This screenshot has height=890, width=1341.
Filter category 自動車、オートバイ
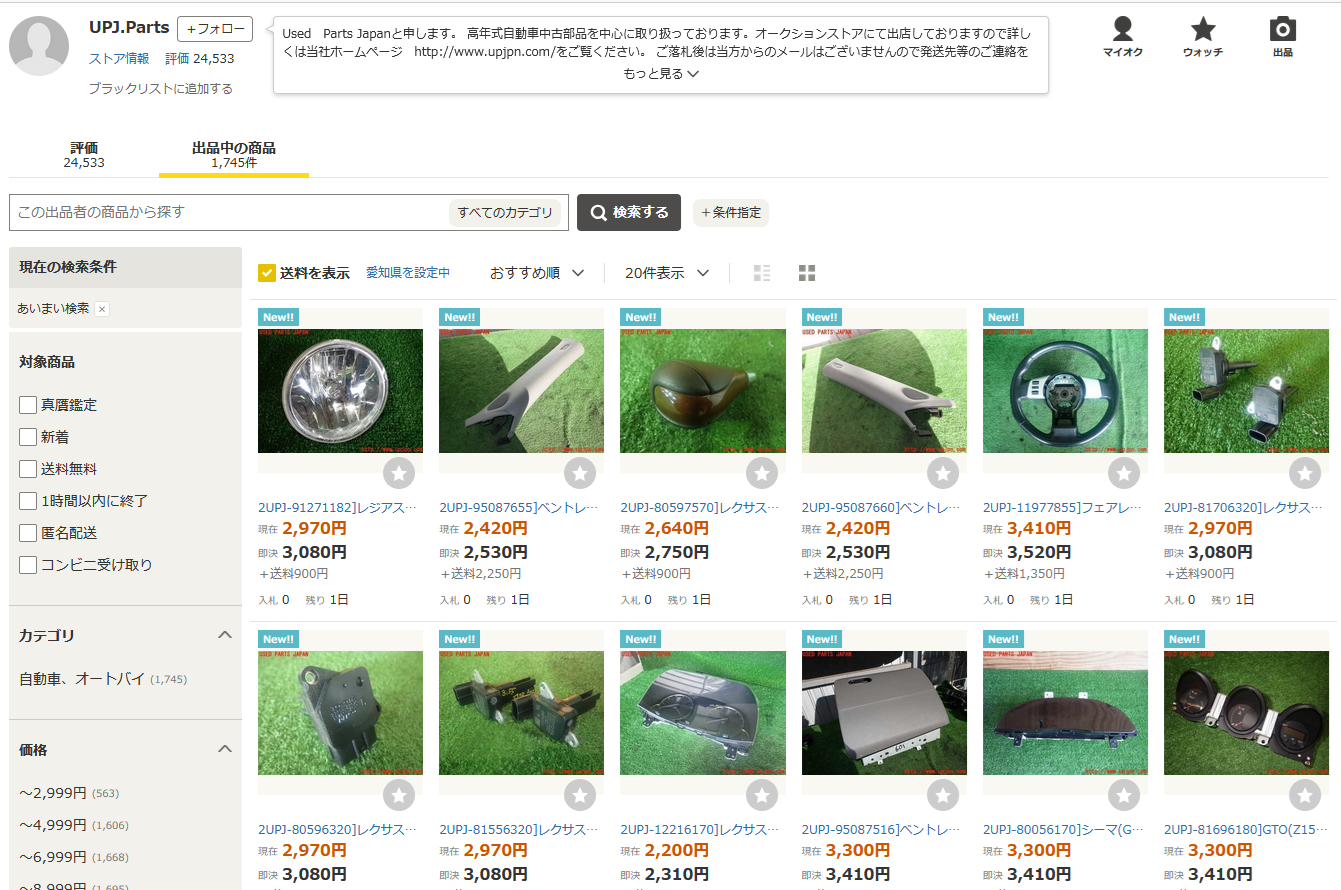(103, 679)
